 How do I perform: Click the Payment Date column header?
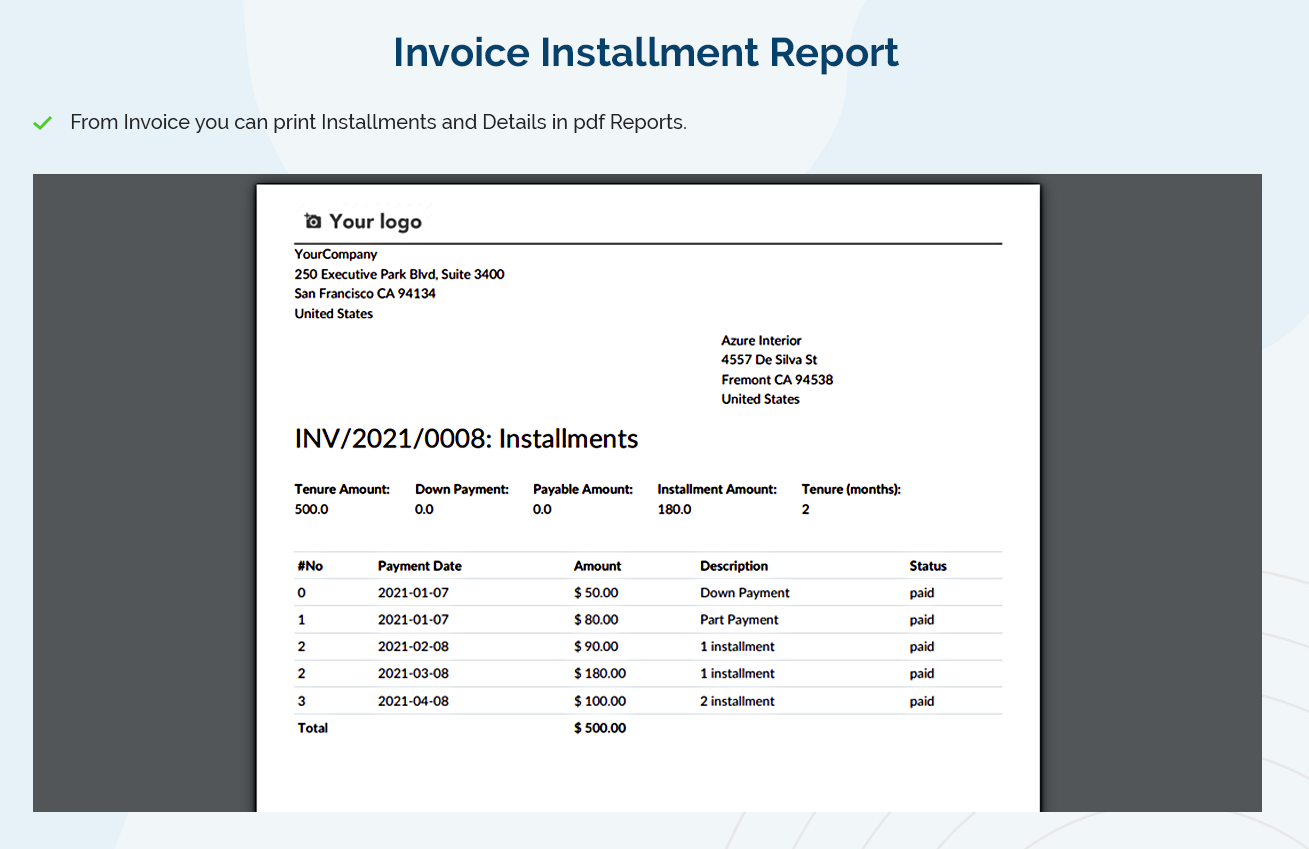coord(420,566)
